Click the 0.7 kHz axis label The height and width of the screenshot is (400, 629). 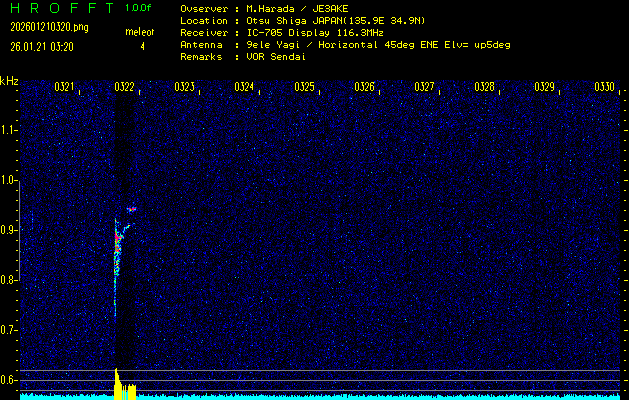click(10, 330)
